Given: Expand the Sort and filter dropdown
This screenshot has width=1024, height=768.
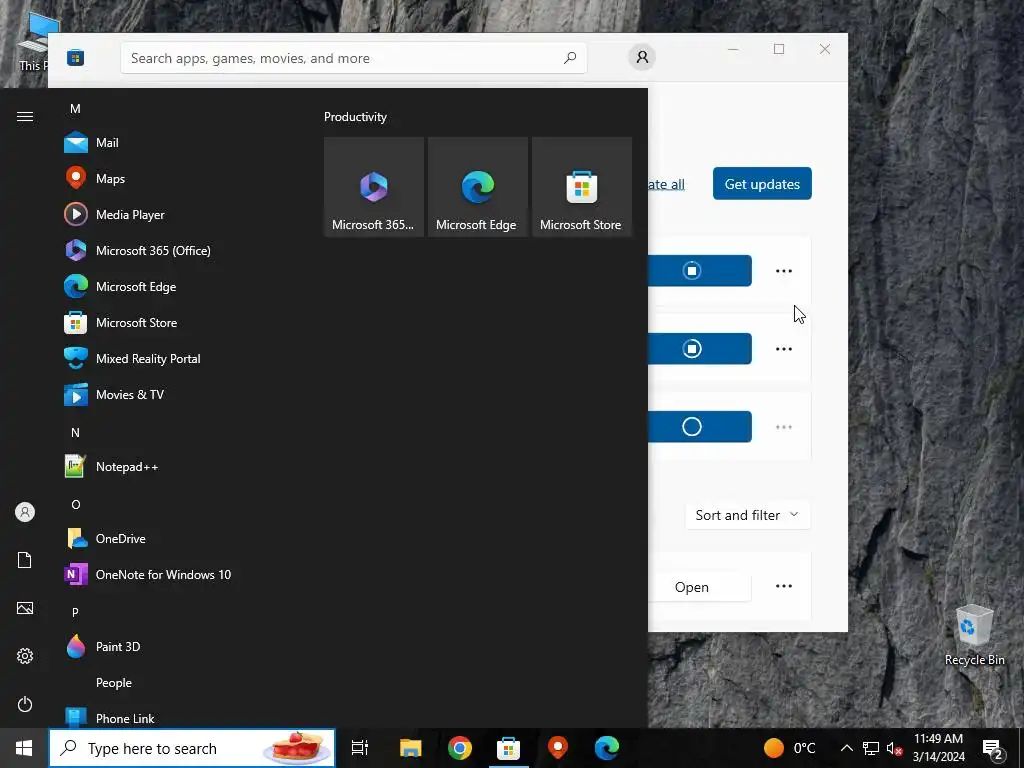Looking at the screenshot, I should pyautogui.click(x=747, y=515).
